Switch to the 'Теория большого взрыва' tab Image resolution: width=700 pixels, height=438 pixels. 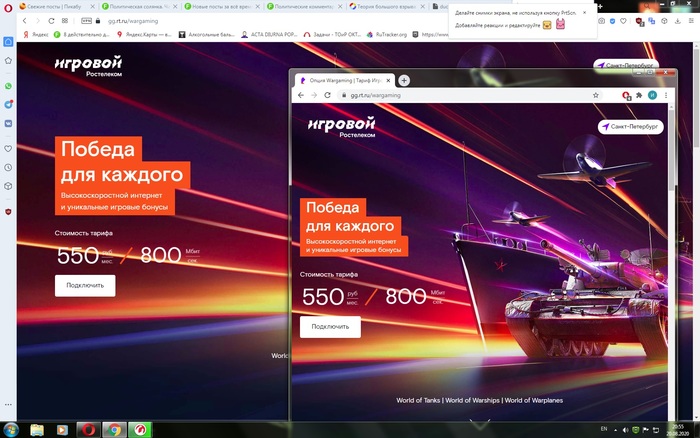[387, 7]
